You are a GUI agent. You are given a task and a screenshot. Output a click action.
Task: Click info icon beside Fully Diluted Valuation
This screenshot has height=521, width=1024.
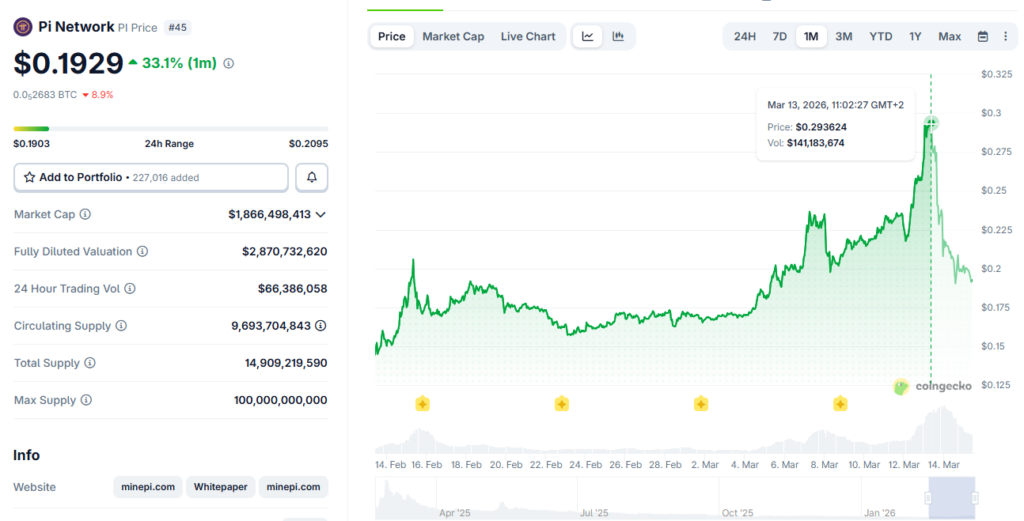point(143,252)
